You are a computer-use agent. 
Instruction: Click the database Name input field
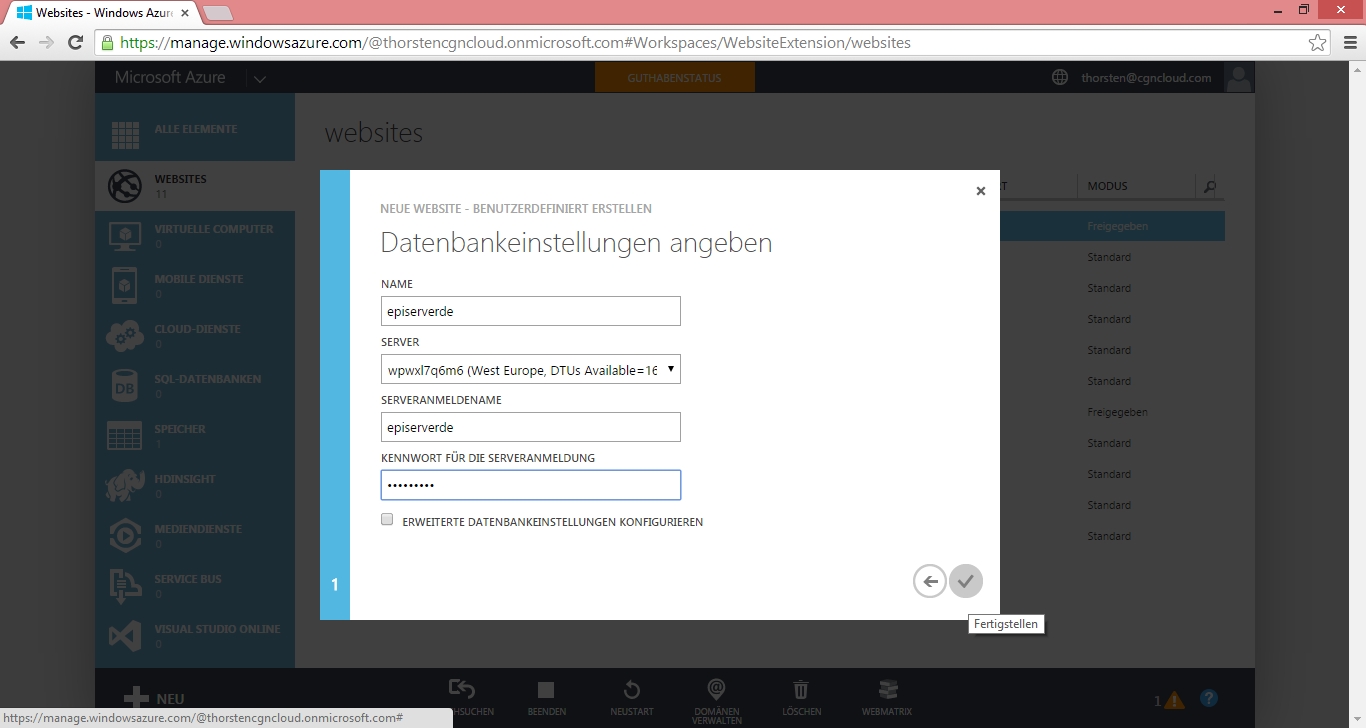(530, 311)
